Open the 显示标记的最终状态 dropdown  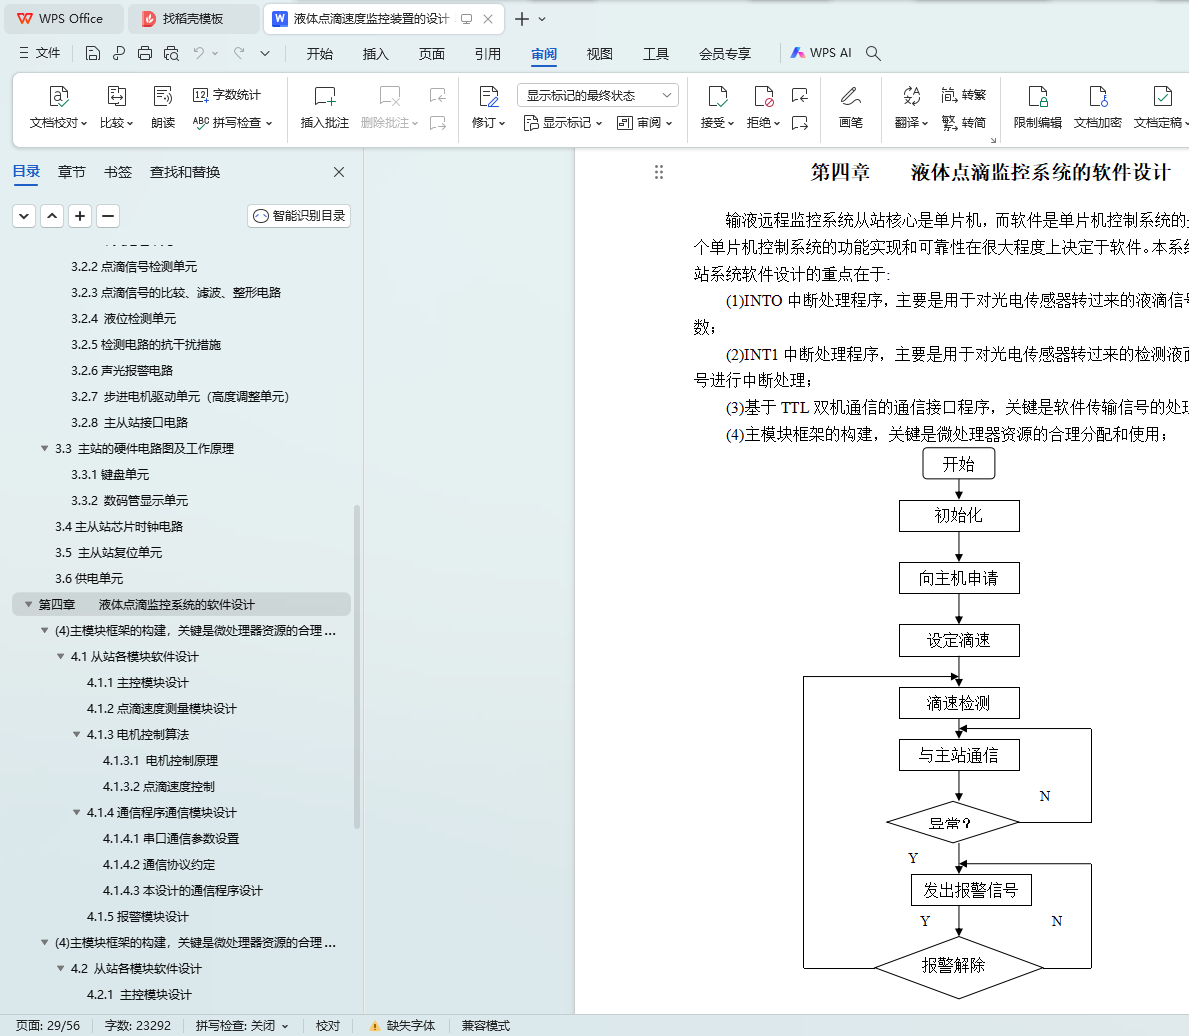pos(598,95)
